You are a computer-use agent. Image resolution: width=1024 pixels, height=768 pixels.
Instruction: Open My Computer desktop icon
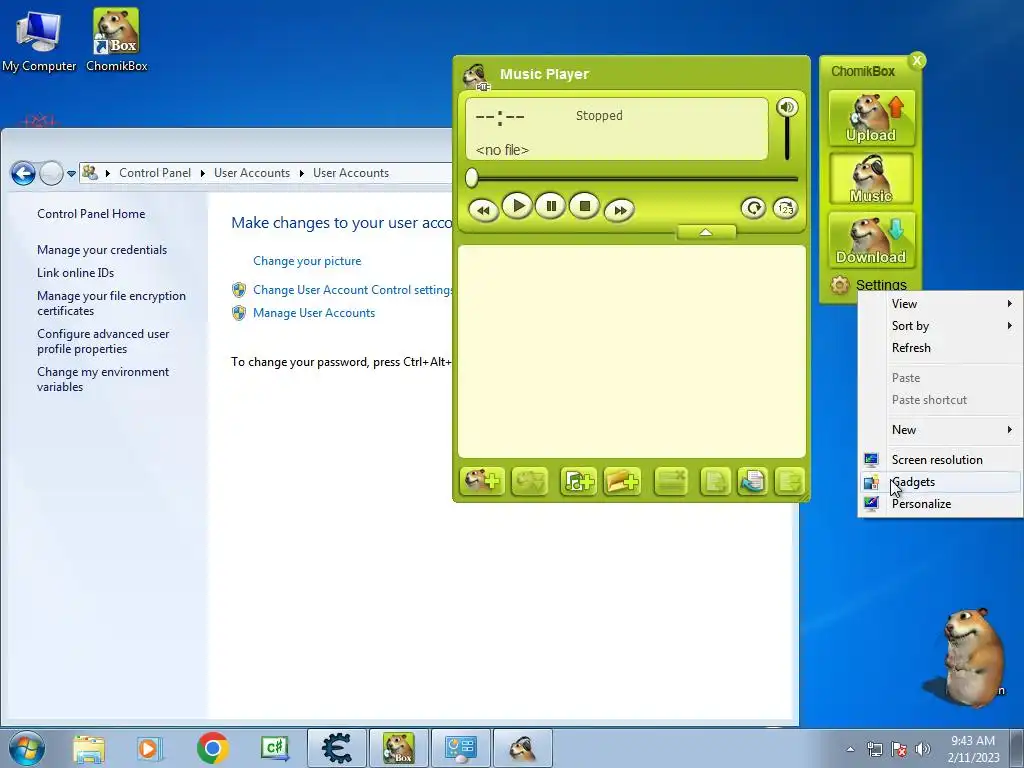click(x=39, y=41)
